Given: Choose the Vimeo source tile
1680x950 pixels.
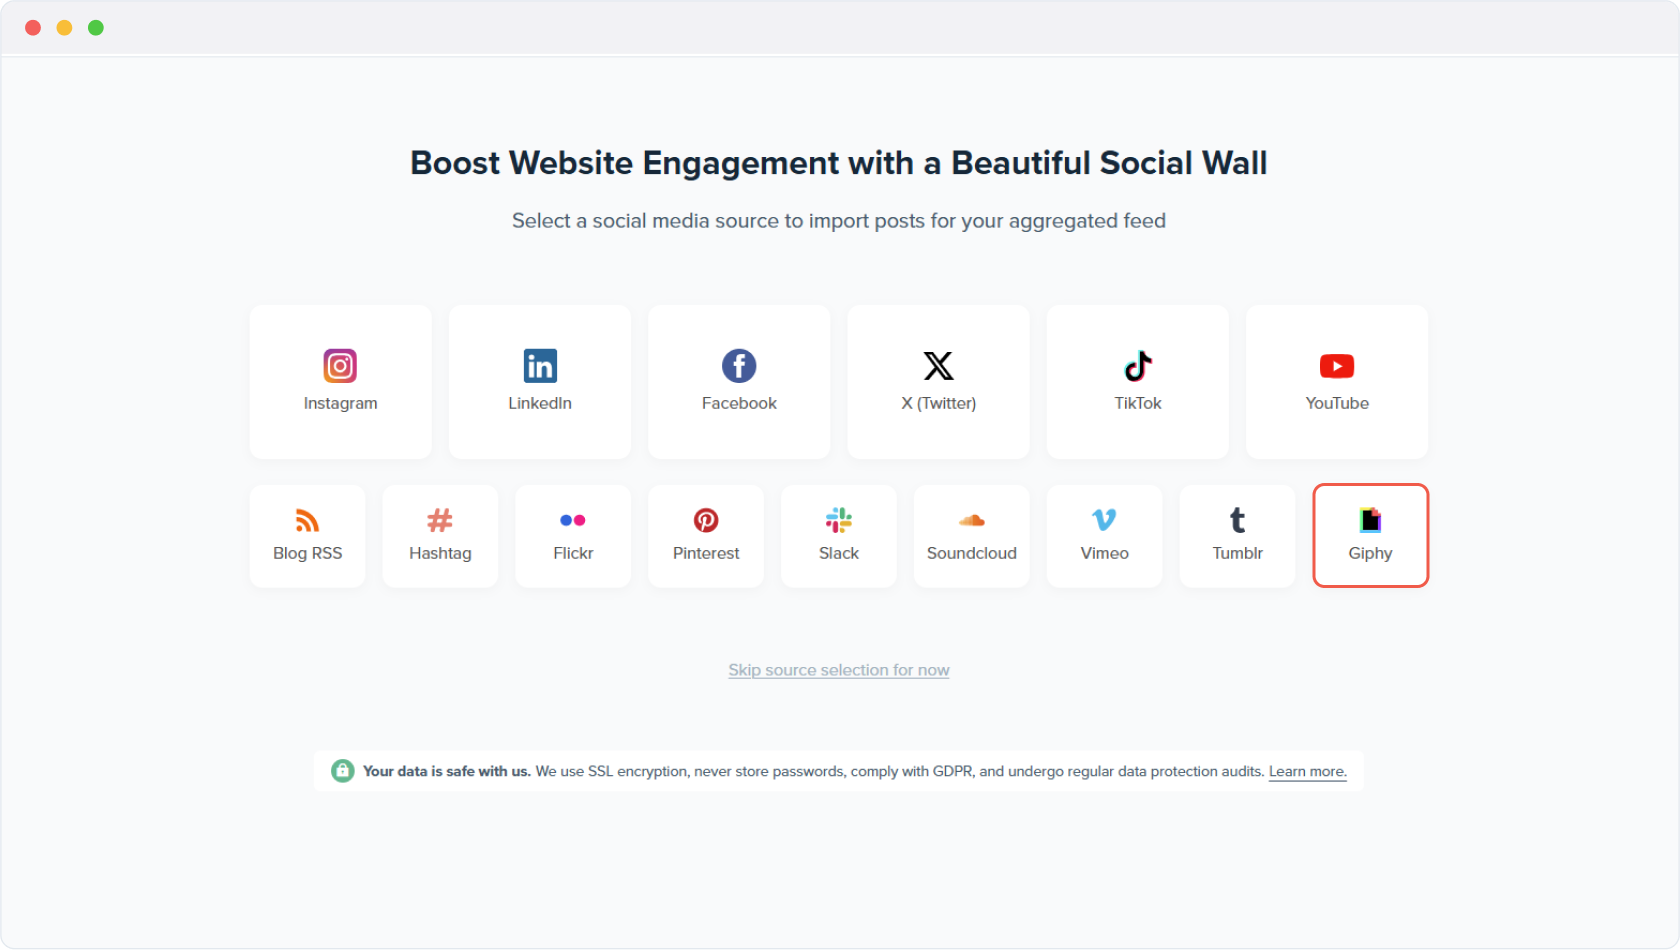Looking at the screenshot, I should 1104,536.
